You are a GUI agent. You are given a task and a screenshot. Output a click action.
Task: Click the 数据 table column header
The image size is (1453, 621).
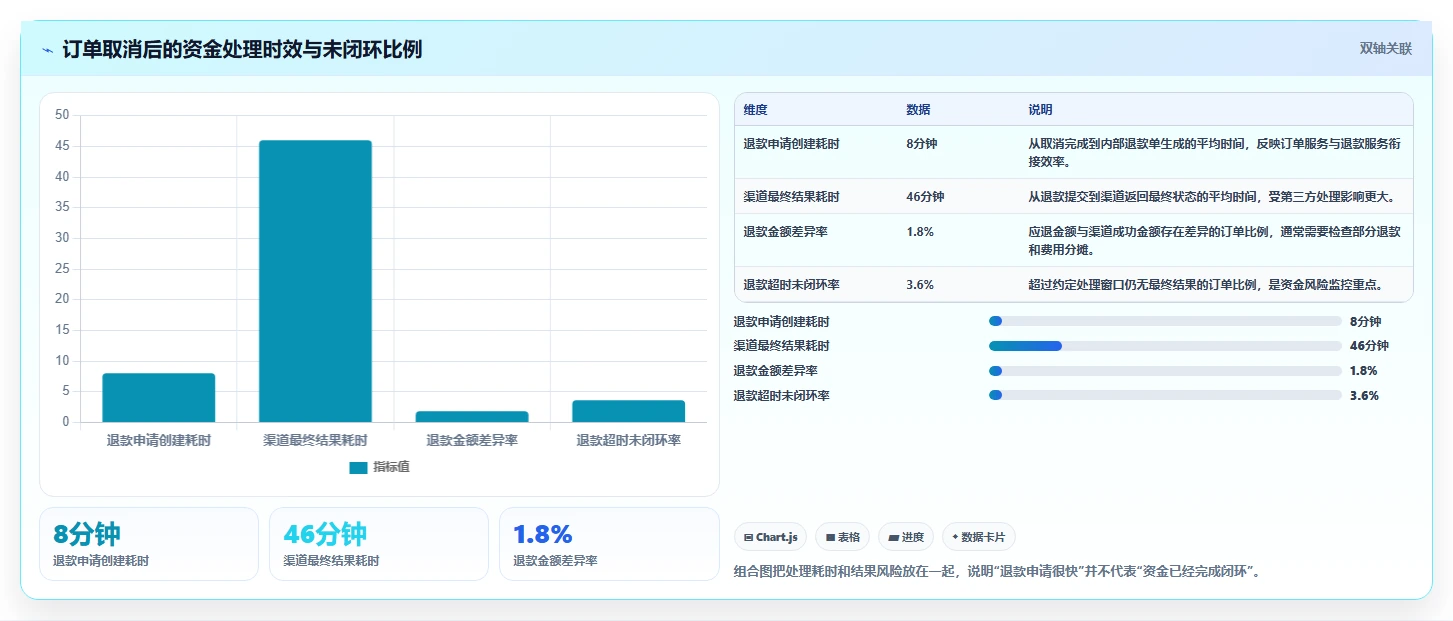point(918,110)
